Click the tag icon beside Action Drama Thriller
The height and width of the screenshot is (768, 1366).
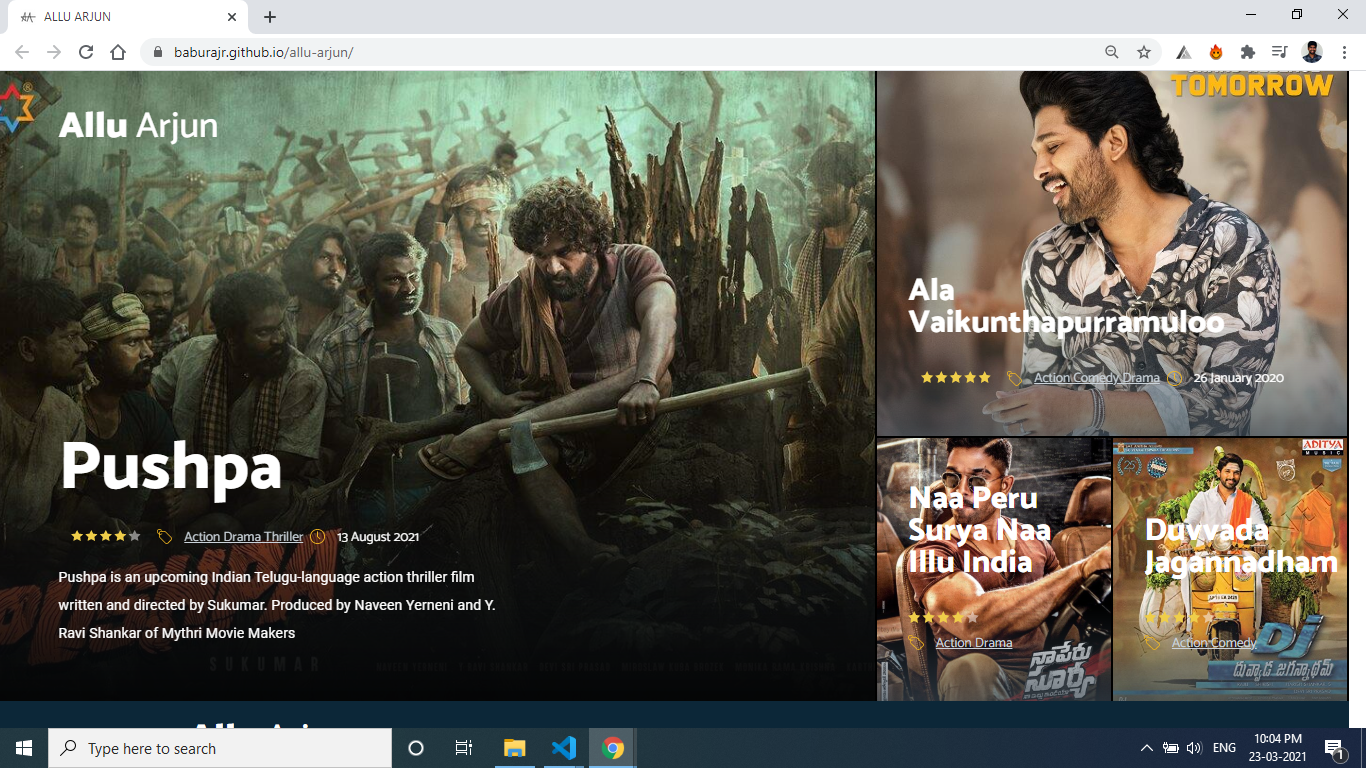pos(164,537)
